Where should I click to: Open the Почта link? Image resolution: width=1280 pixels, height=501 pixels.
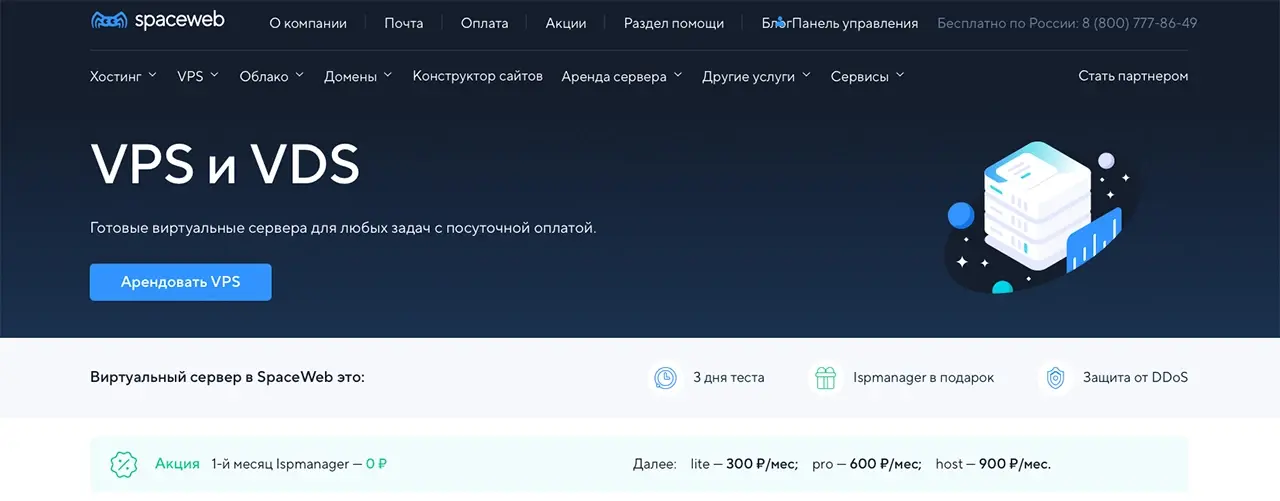pos(404,23)
